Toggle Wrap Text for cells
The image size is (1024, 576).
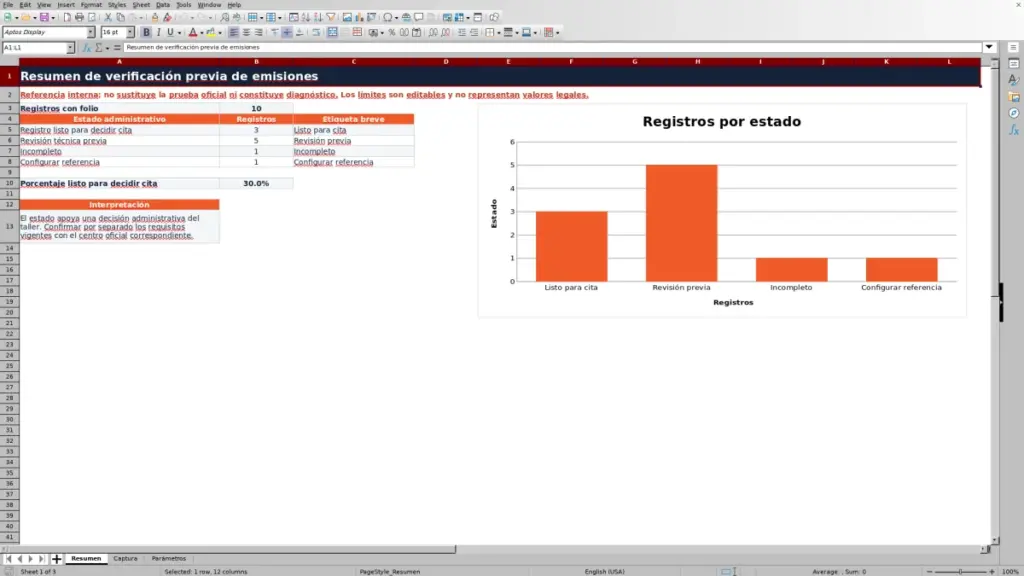(x=316, y=33)
